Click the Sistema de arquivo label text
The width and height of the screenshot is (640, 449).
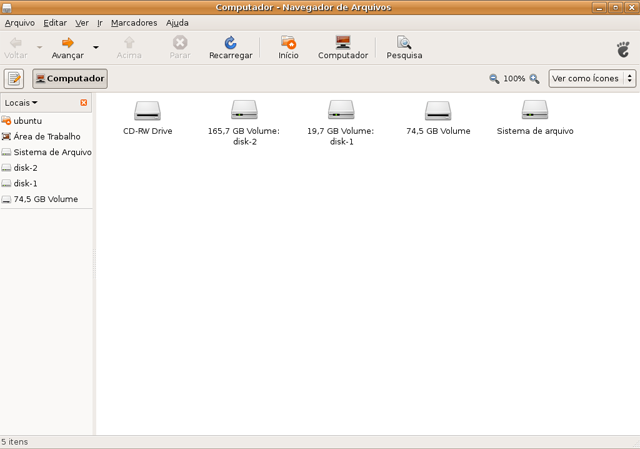pyautogui.click(x=535, y=131)
